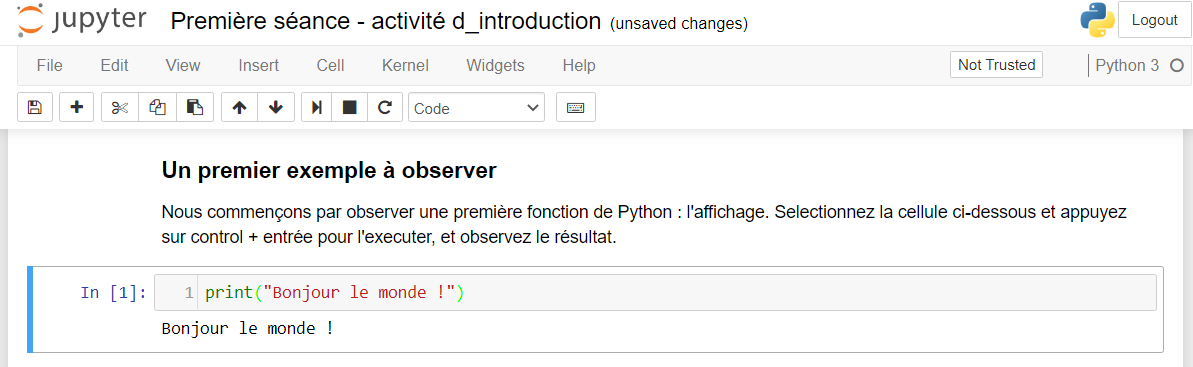Insert a cell below with the plus icon
This screenshot has width=1193, height=367.
coord(77,107)
